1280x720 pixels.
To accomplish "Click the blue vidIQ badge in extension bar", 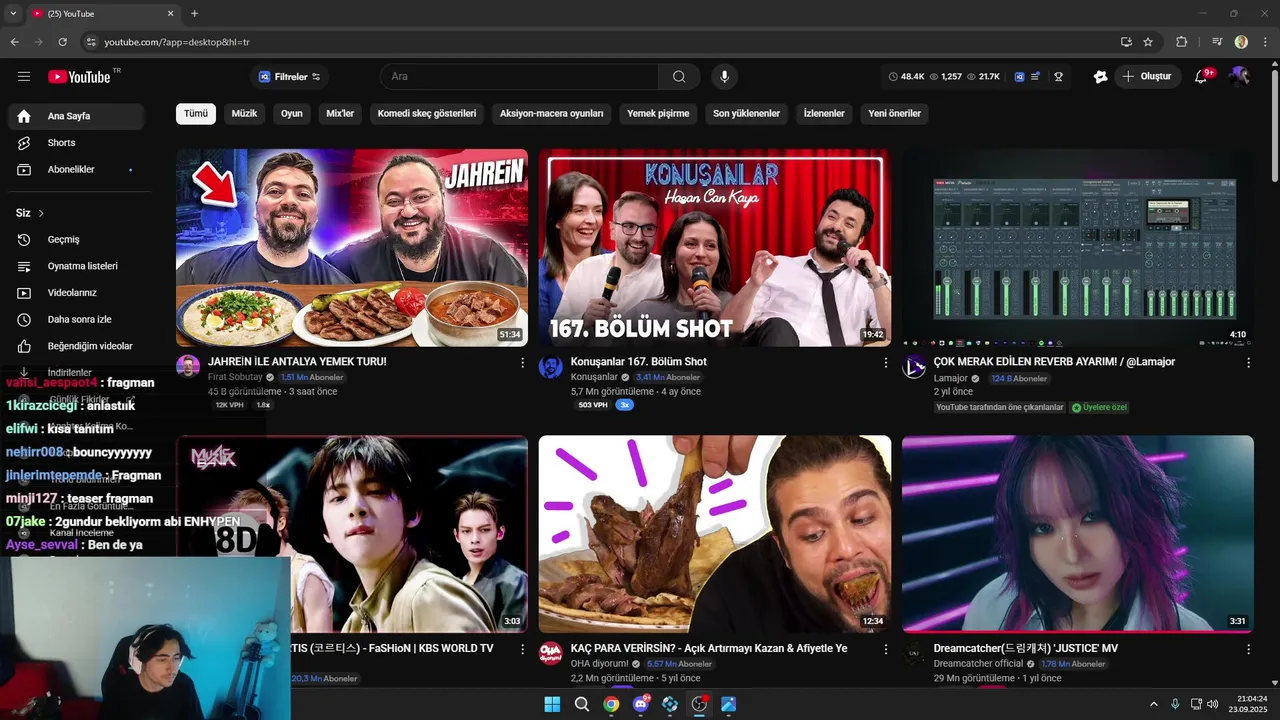I will click(x=1019, y=77).
